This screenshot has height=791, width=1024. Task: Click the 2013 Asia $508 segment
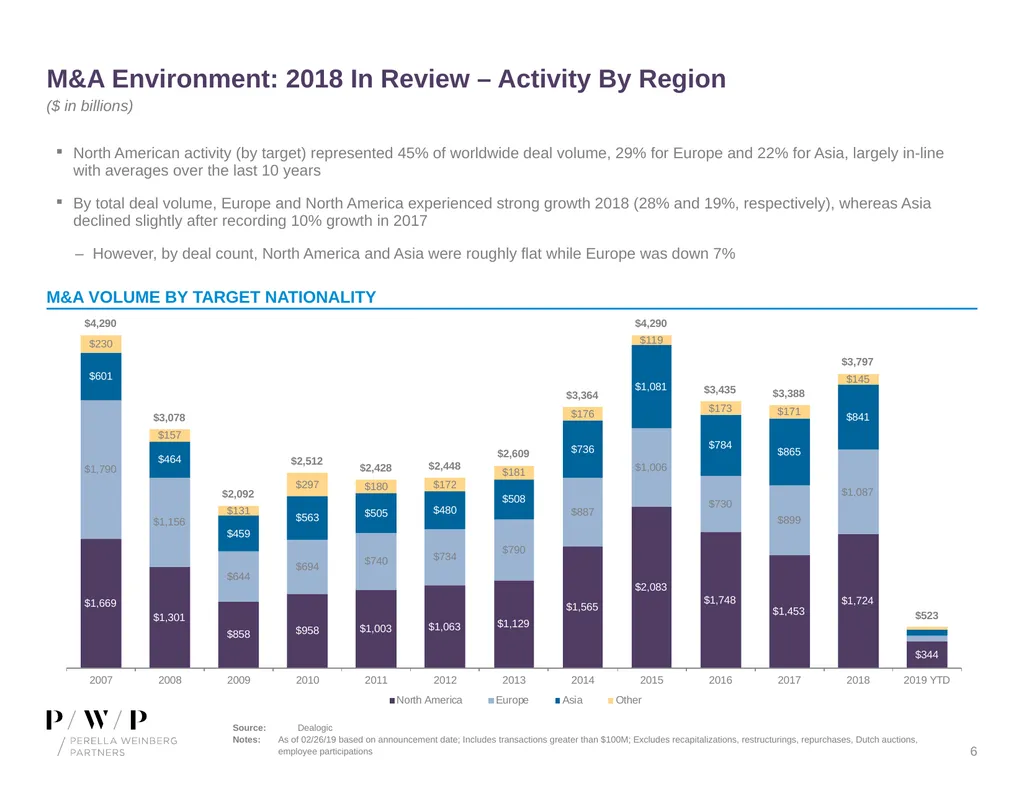pyautogui.click(x=514, y=499)
